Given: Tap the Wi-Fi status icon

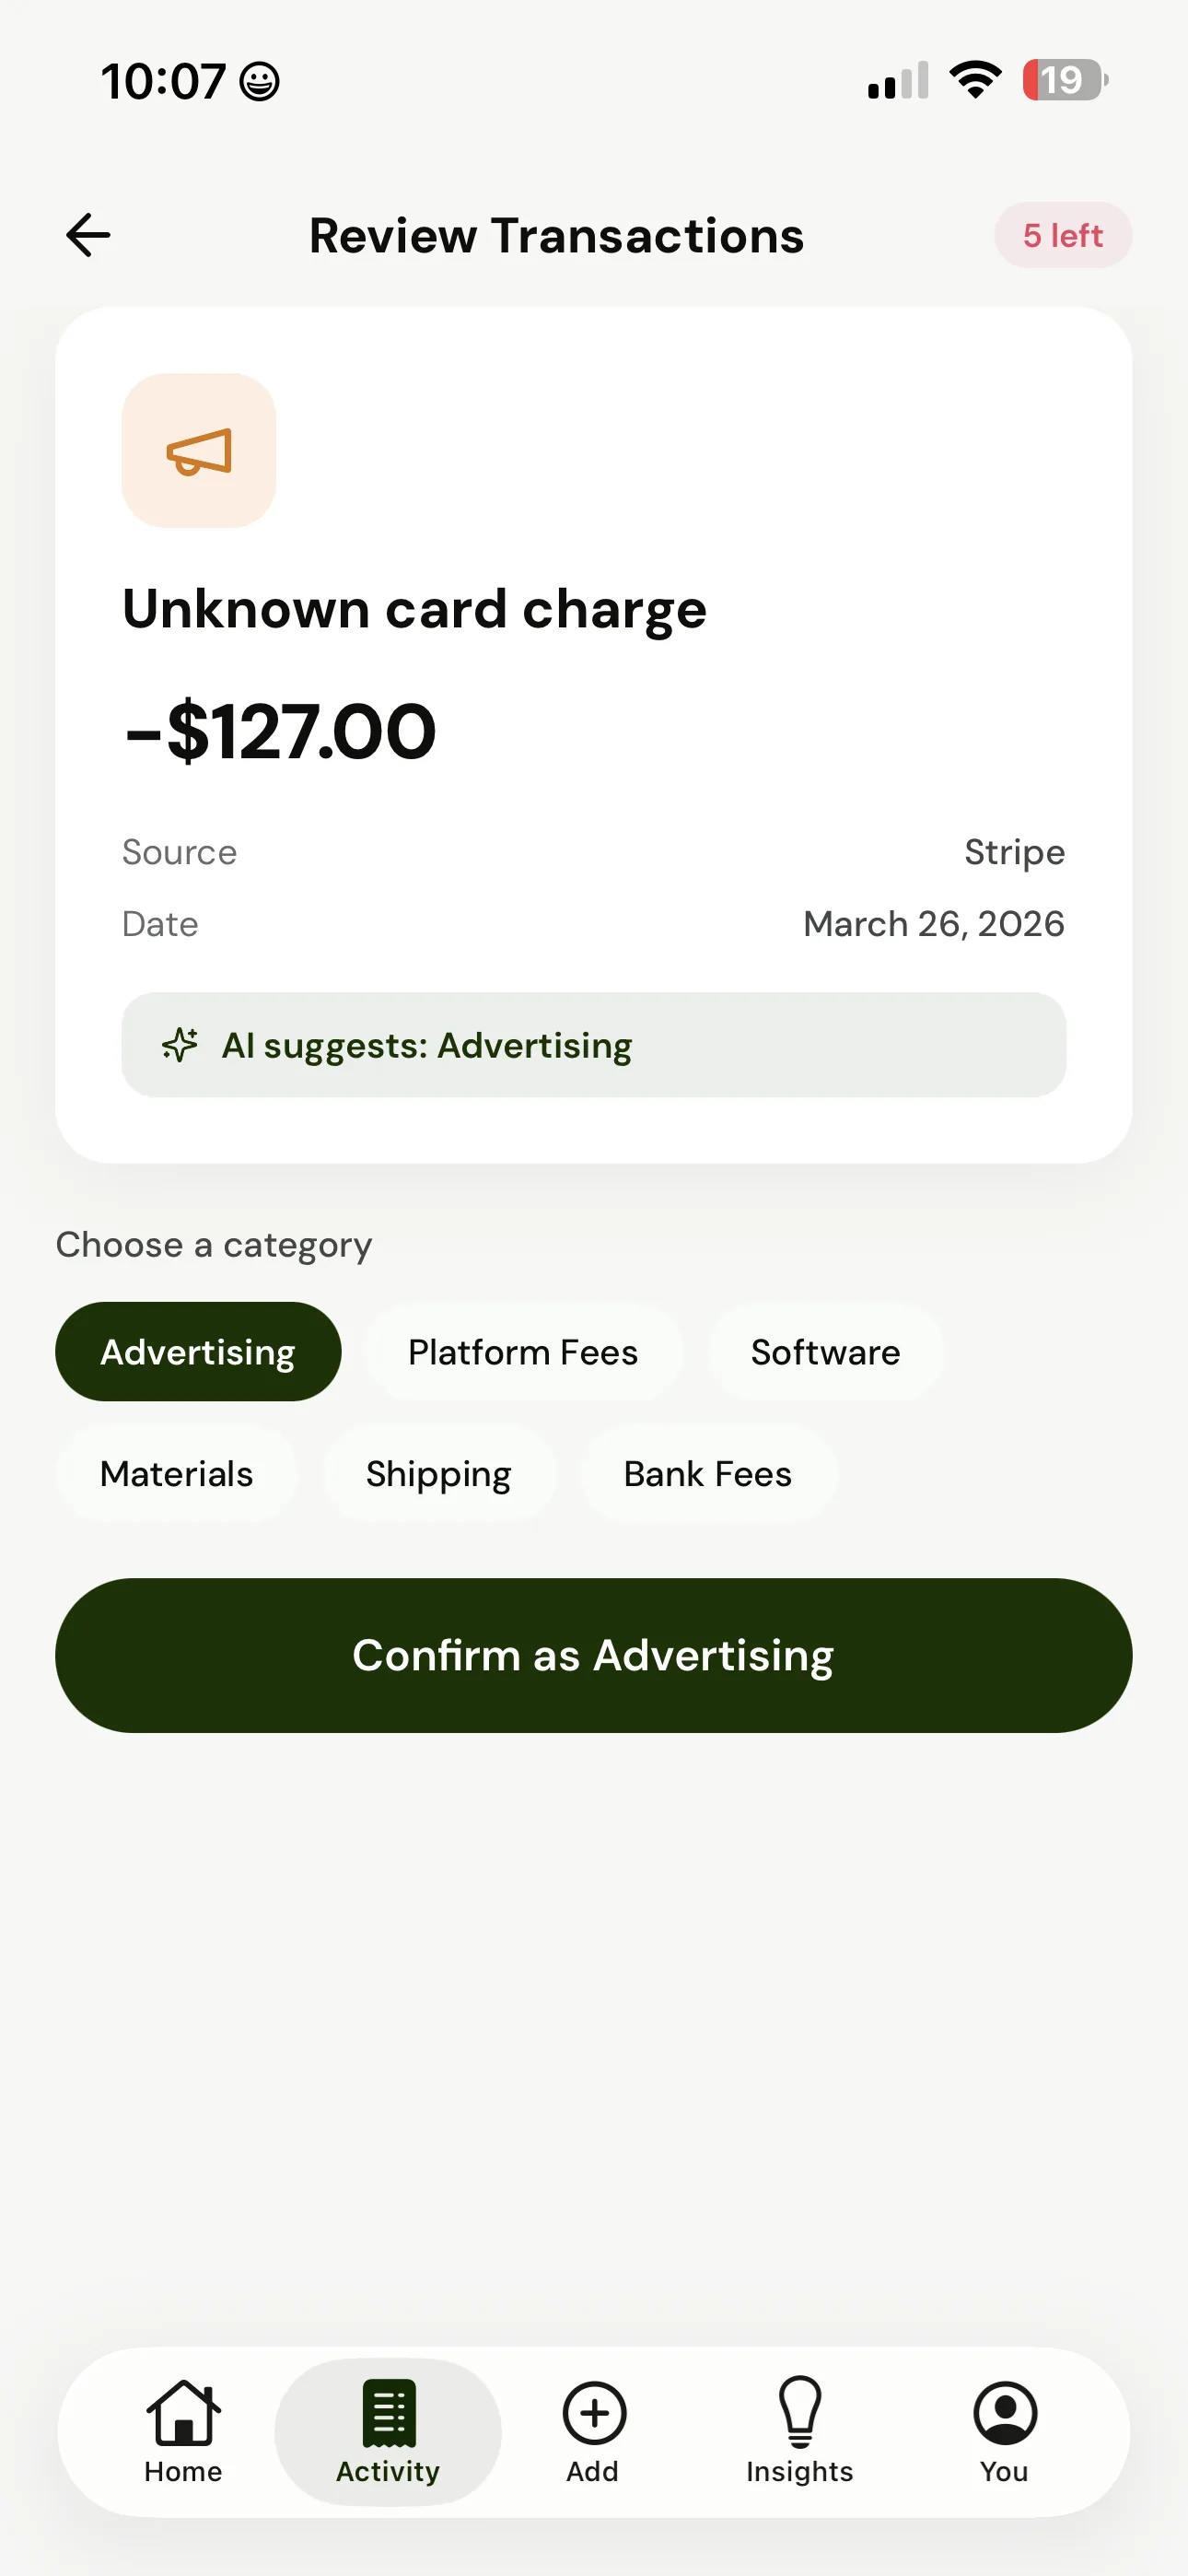Looking at the screenshot, I should pyautogui.click(x=975, y=80).
